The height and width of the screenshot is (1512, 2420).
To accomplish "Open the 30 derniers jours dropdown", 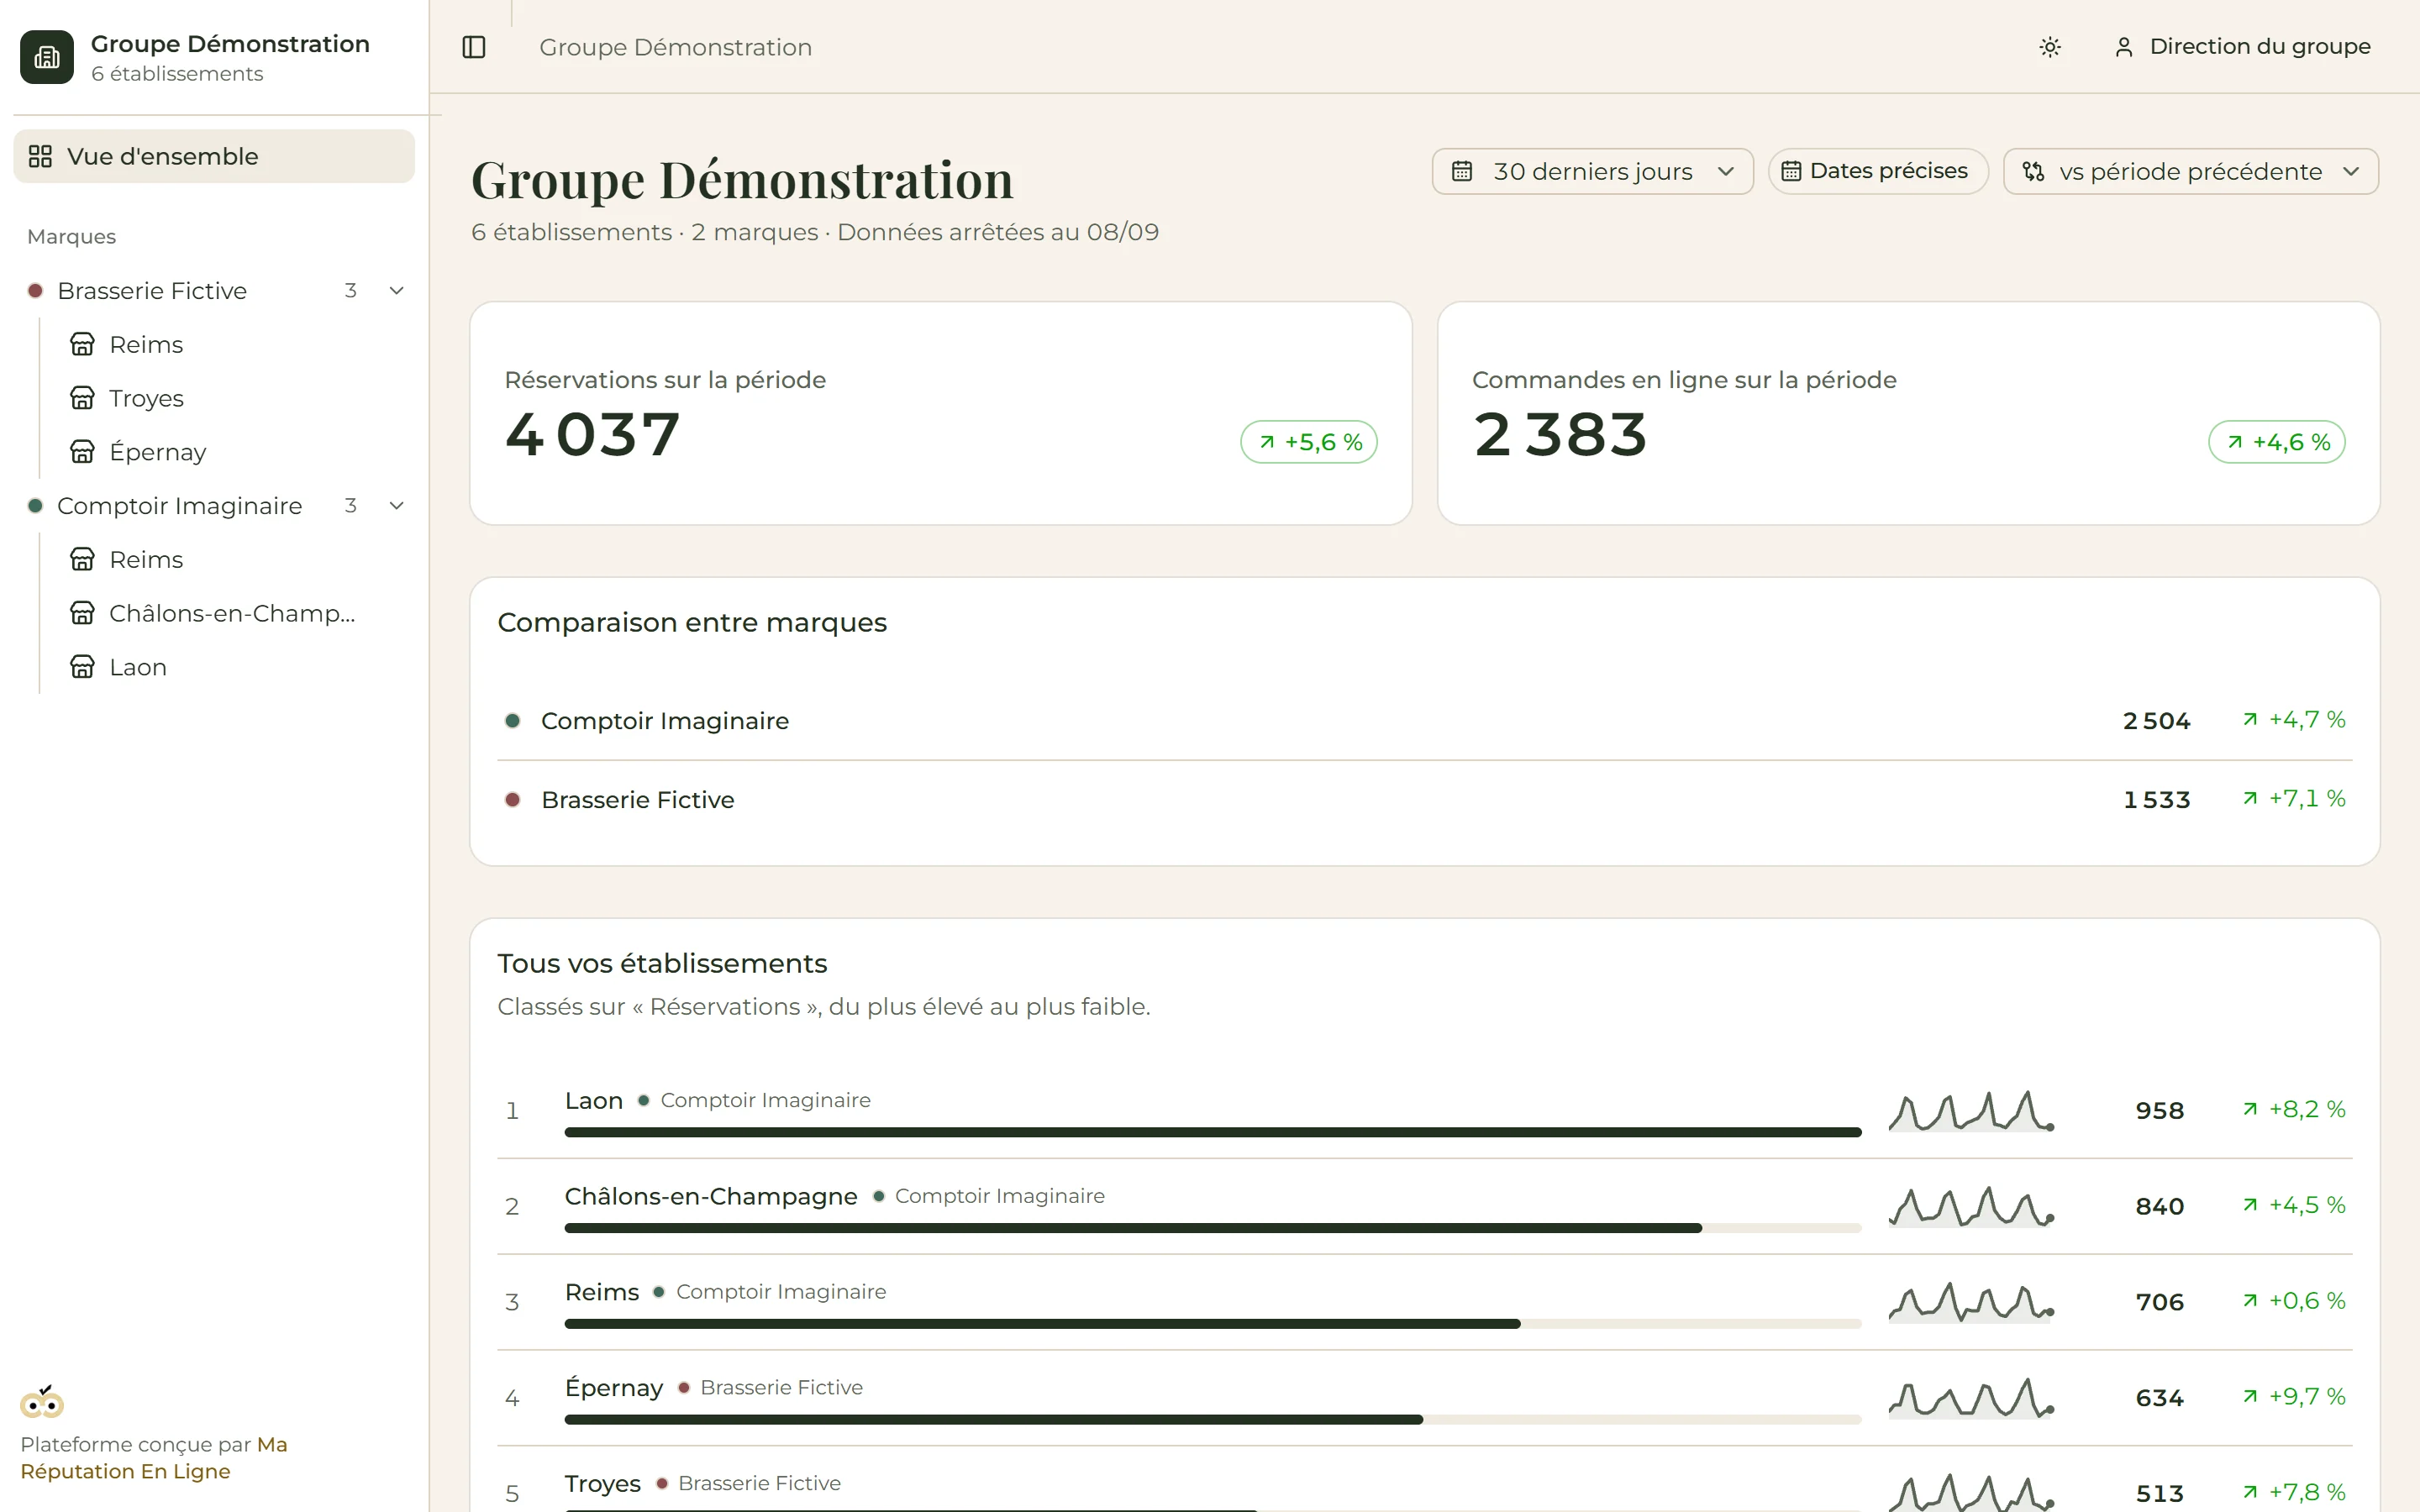I will coord(1592,172).
